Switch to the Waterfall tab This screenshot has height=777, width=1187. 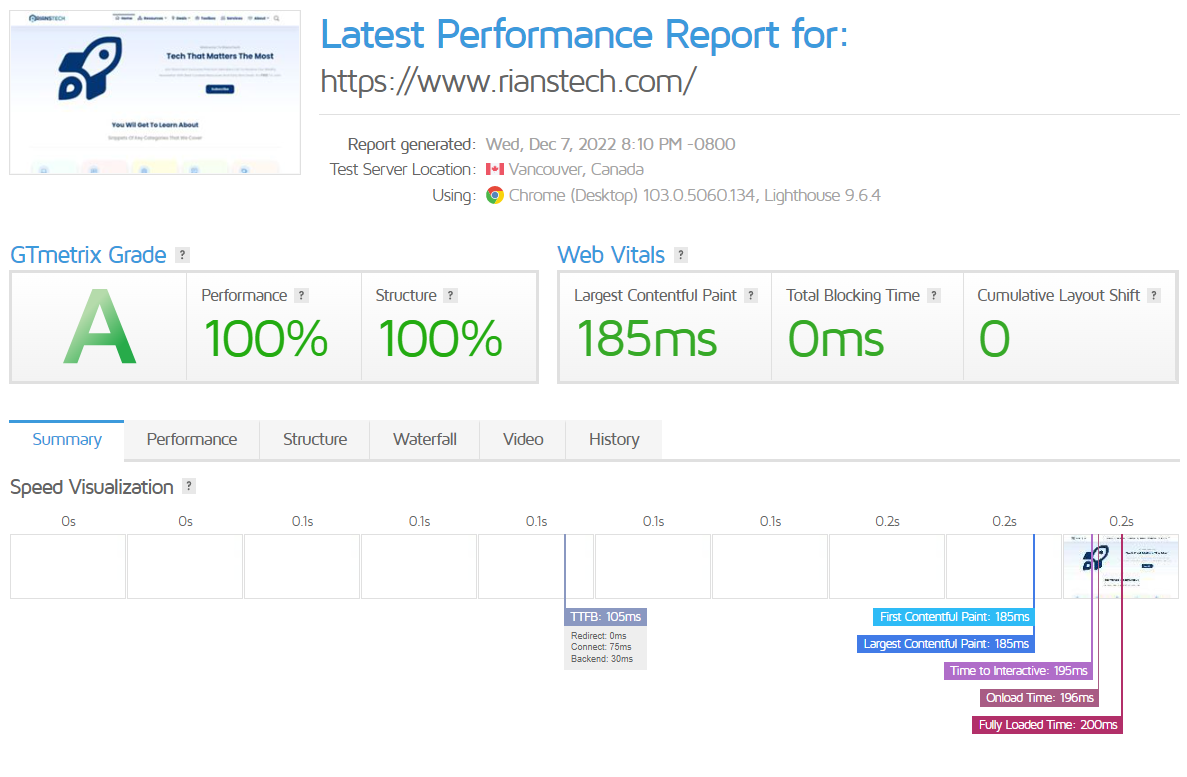tap(425, 440)
